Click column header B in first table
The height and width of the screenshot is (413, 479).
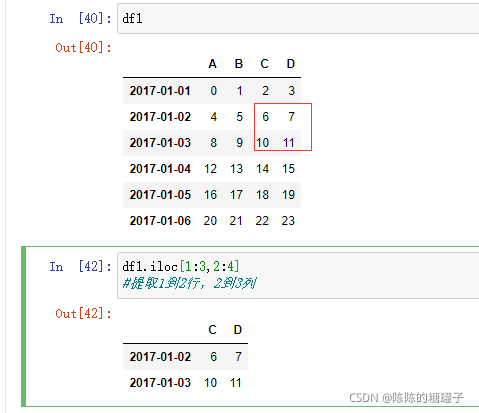coord(239,64)
